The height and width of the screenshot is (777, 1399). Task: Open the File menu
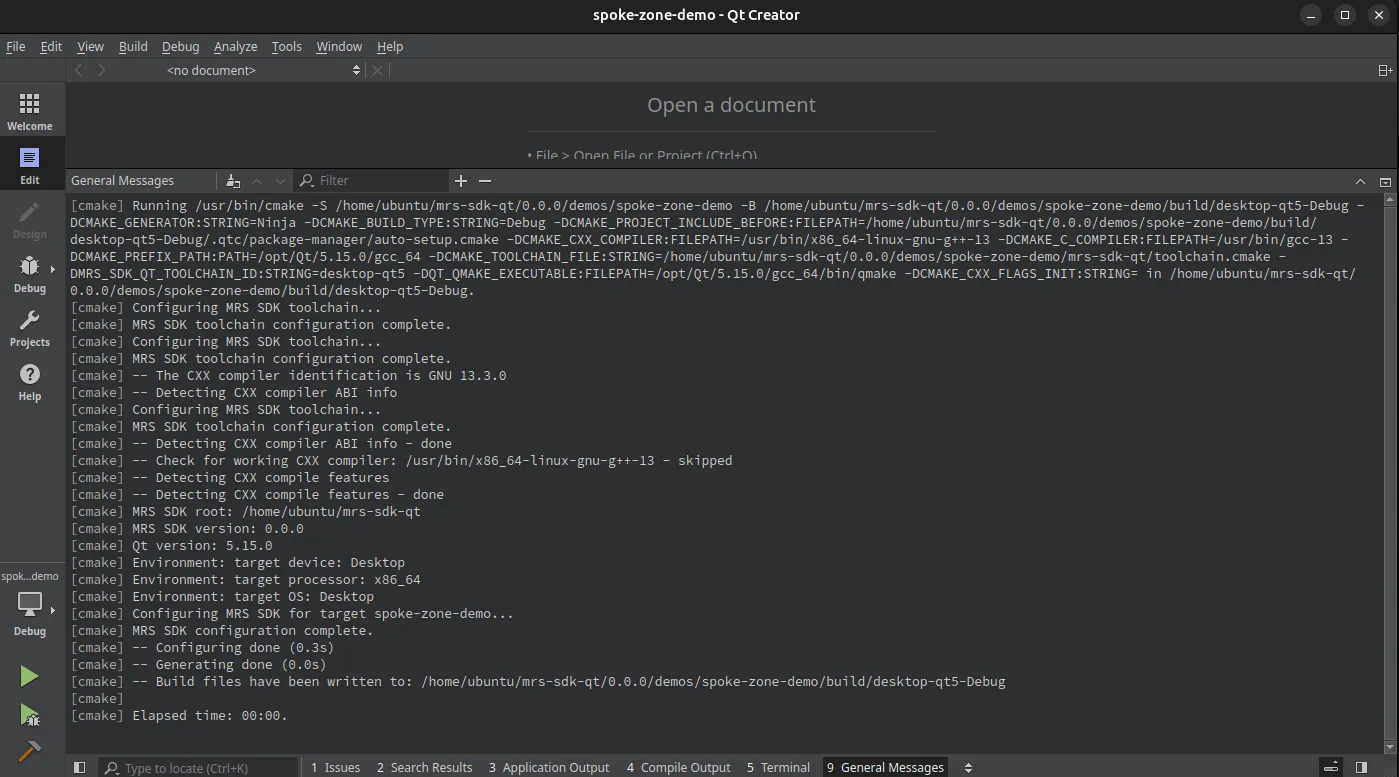point(16,46)
